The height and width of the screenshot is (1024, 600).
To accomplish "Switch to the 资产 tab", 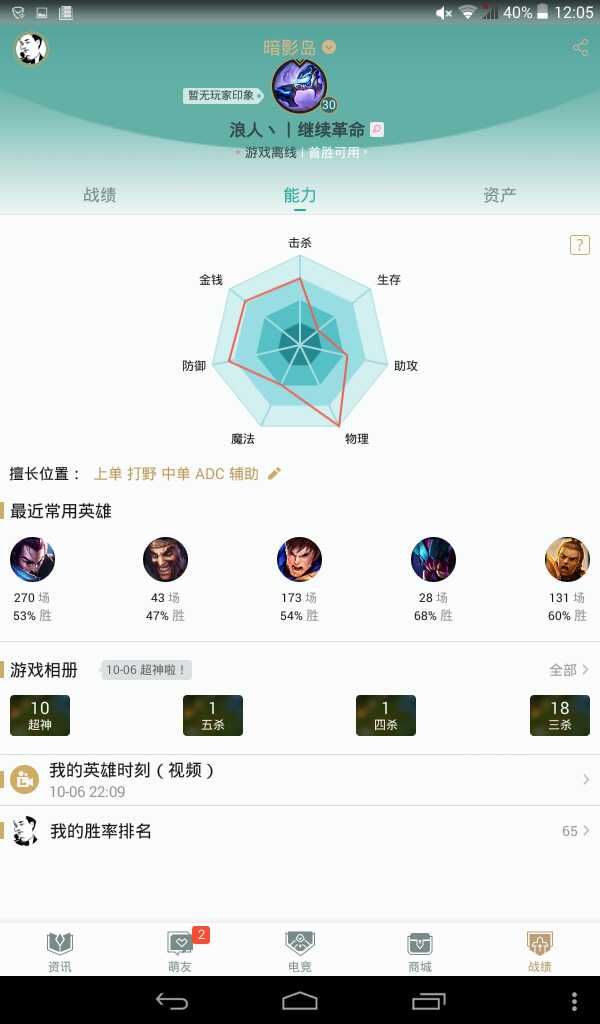I will (x=499, y=195).
